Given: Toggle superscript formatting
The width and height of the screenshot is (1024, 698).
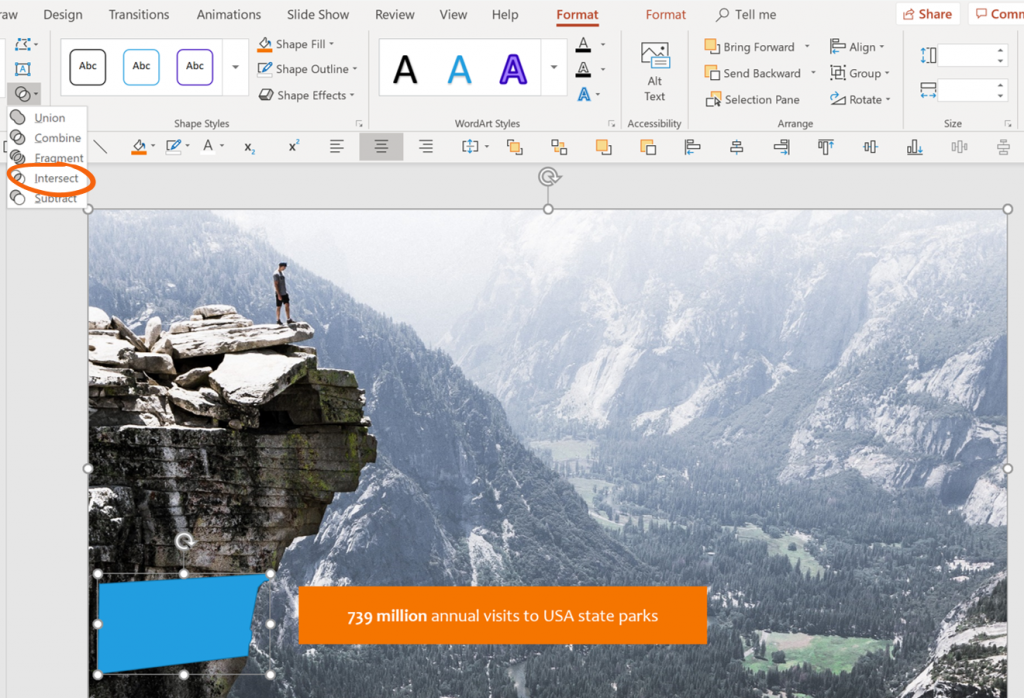Looking at the screenshot, I should (x=292, y=146).
